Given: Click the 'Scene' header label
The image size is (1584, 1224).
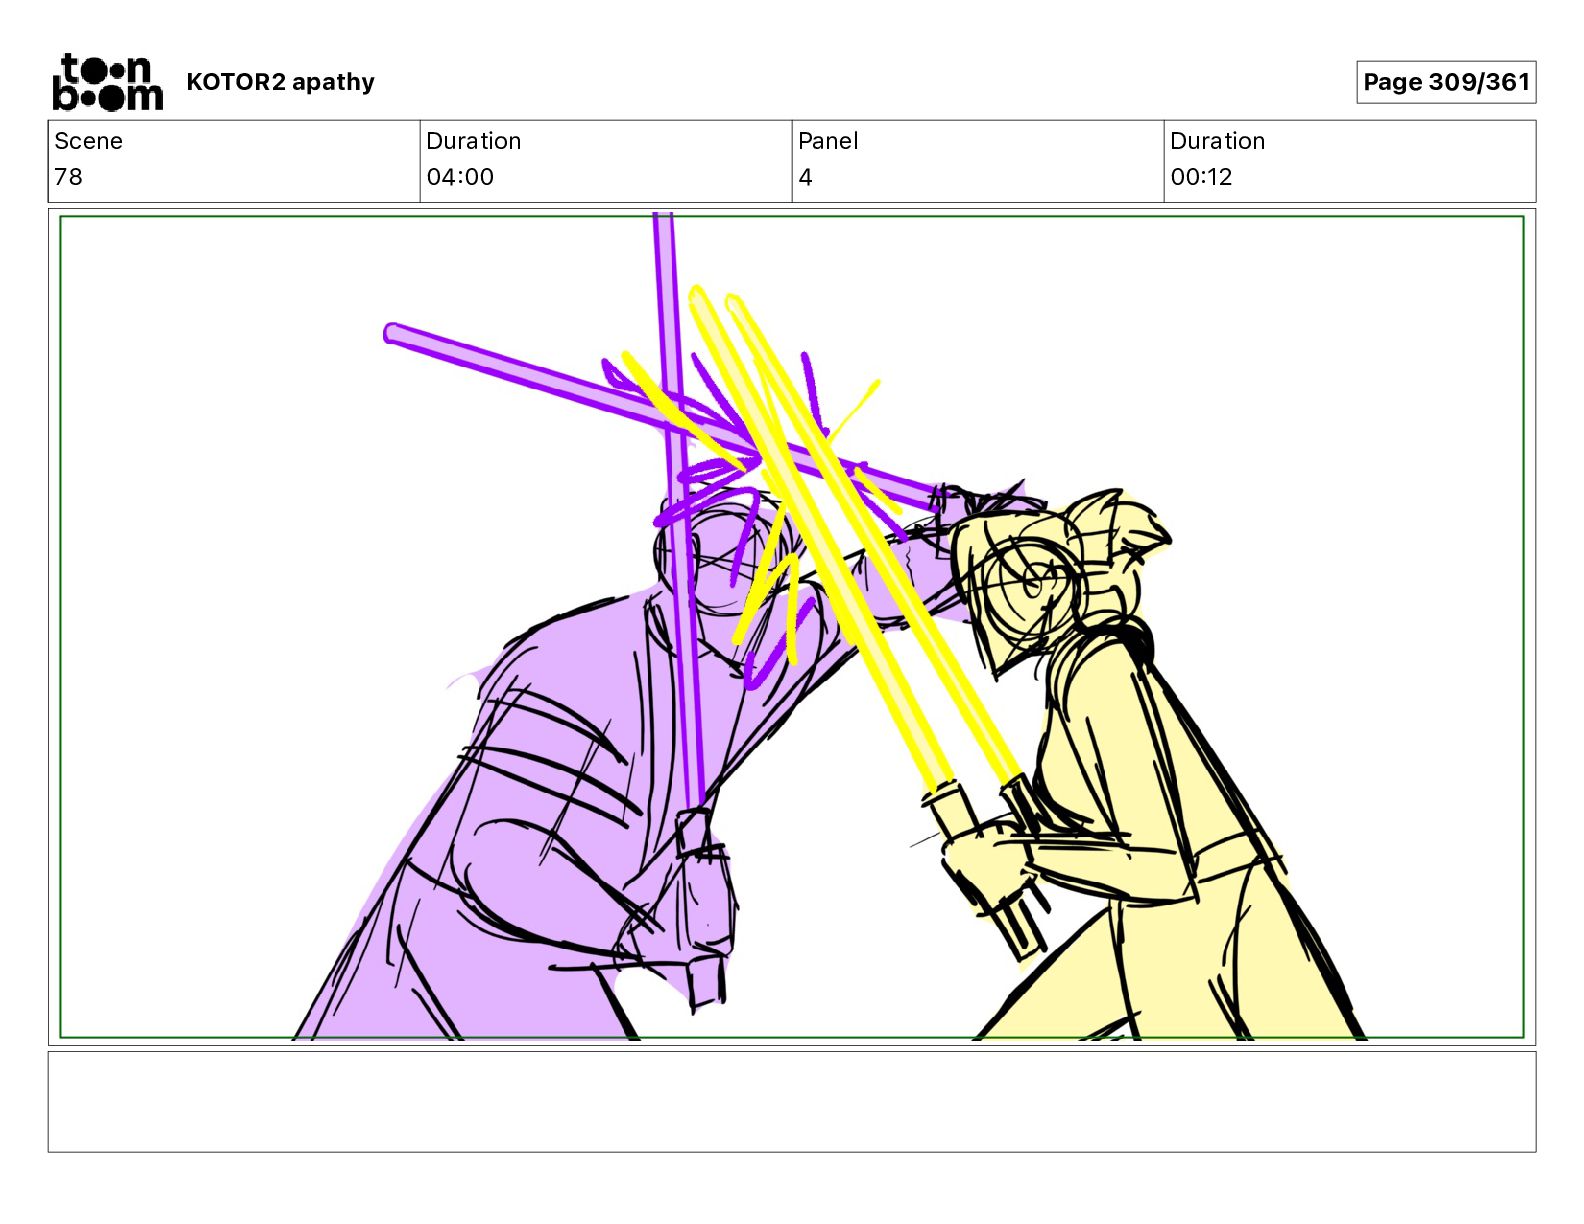Looking at the screenshot, I should [88, 141].
